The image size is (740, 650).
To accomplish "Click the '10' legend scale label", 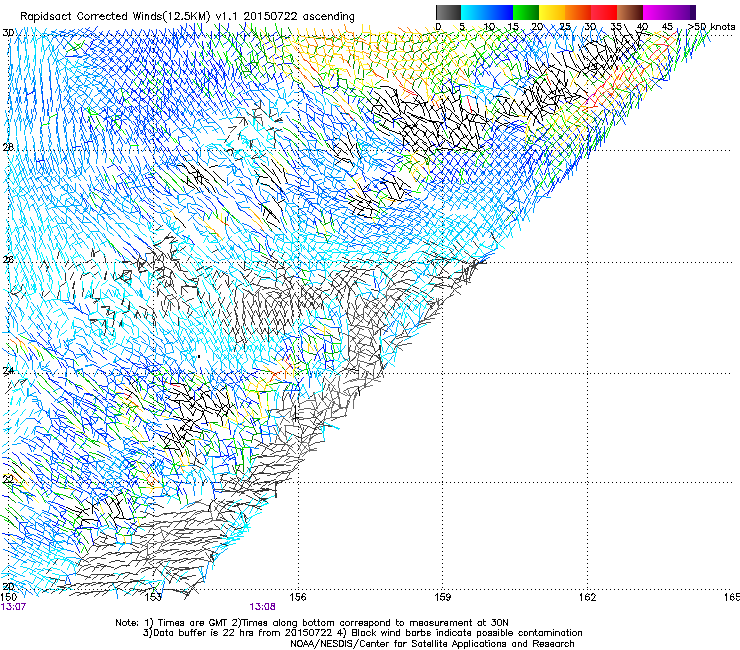I will point(489,27).
